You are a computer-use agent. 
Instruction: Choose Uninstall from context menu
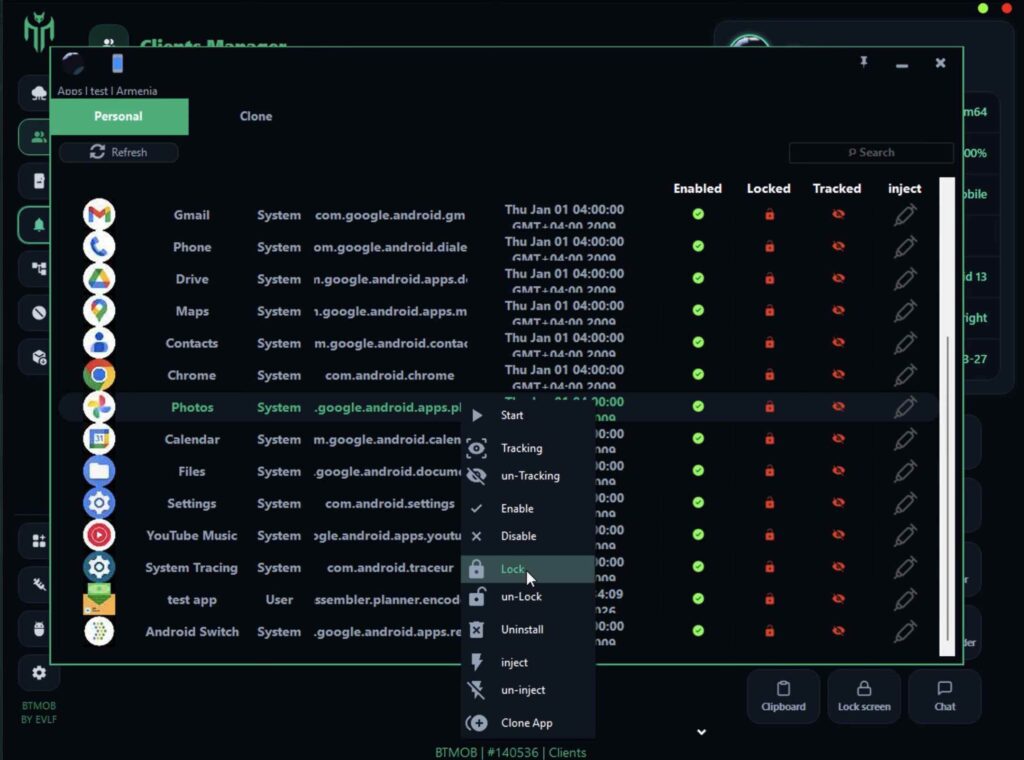[x=528, y=629]
